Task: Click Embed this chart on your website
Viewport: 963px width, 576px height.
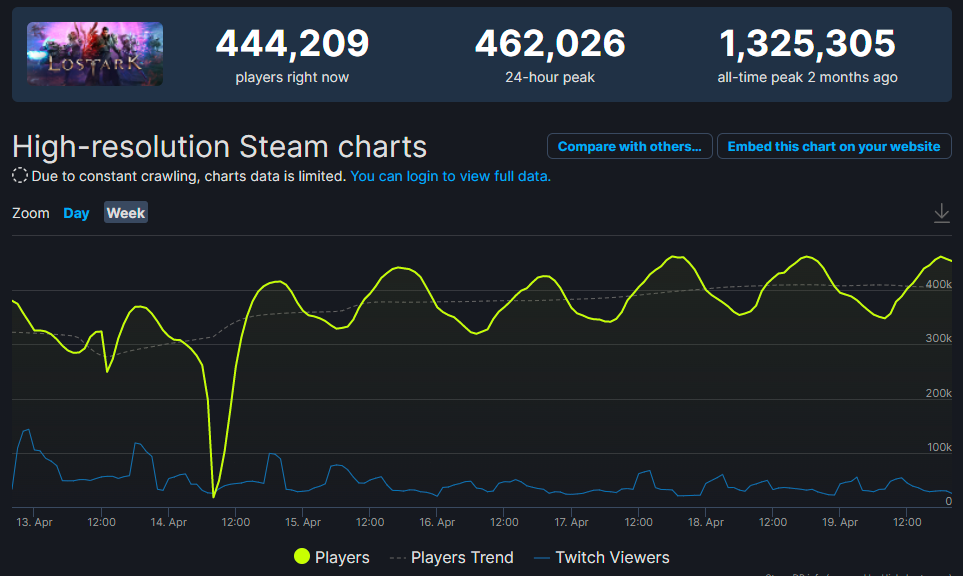Action: click(834, 146)
